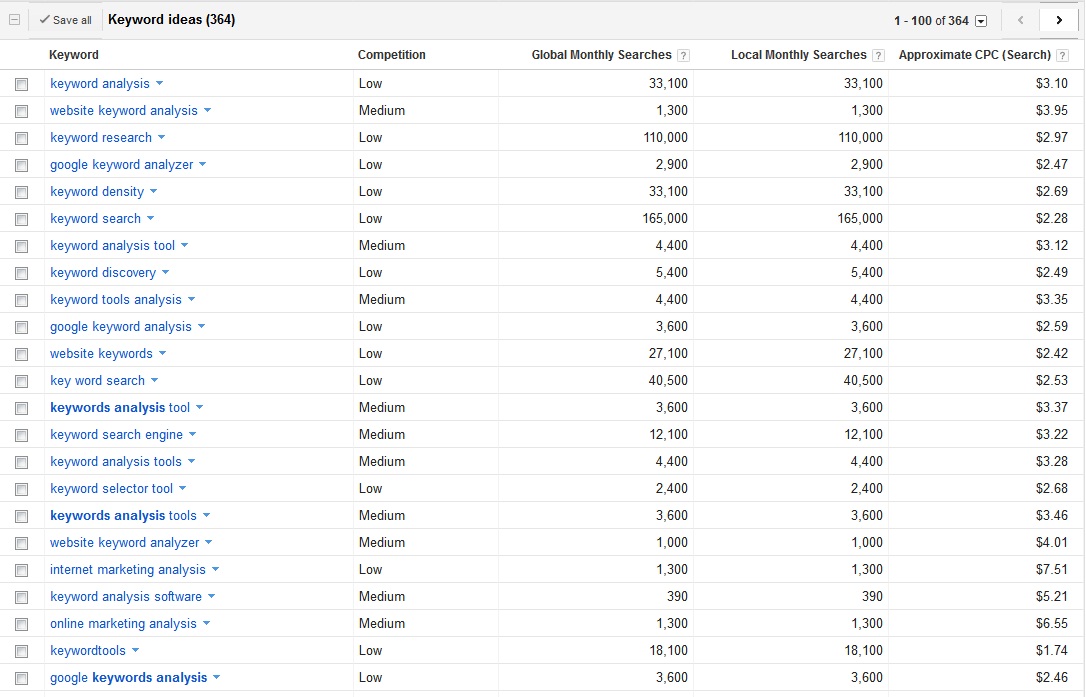Click the help icon beside Global Monthly Searches
The image size is (1086, 697).
(684, 56)
